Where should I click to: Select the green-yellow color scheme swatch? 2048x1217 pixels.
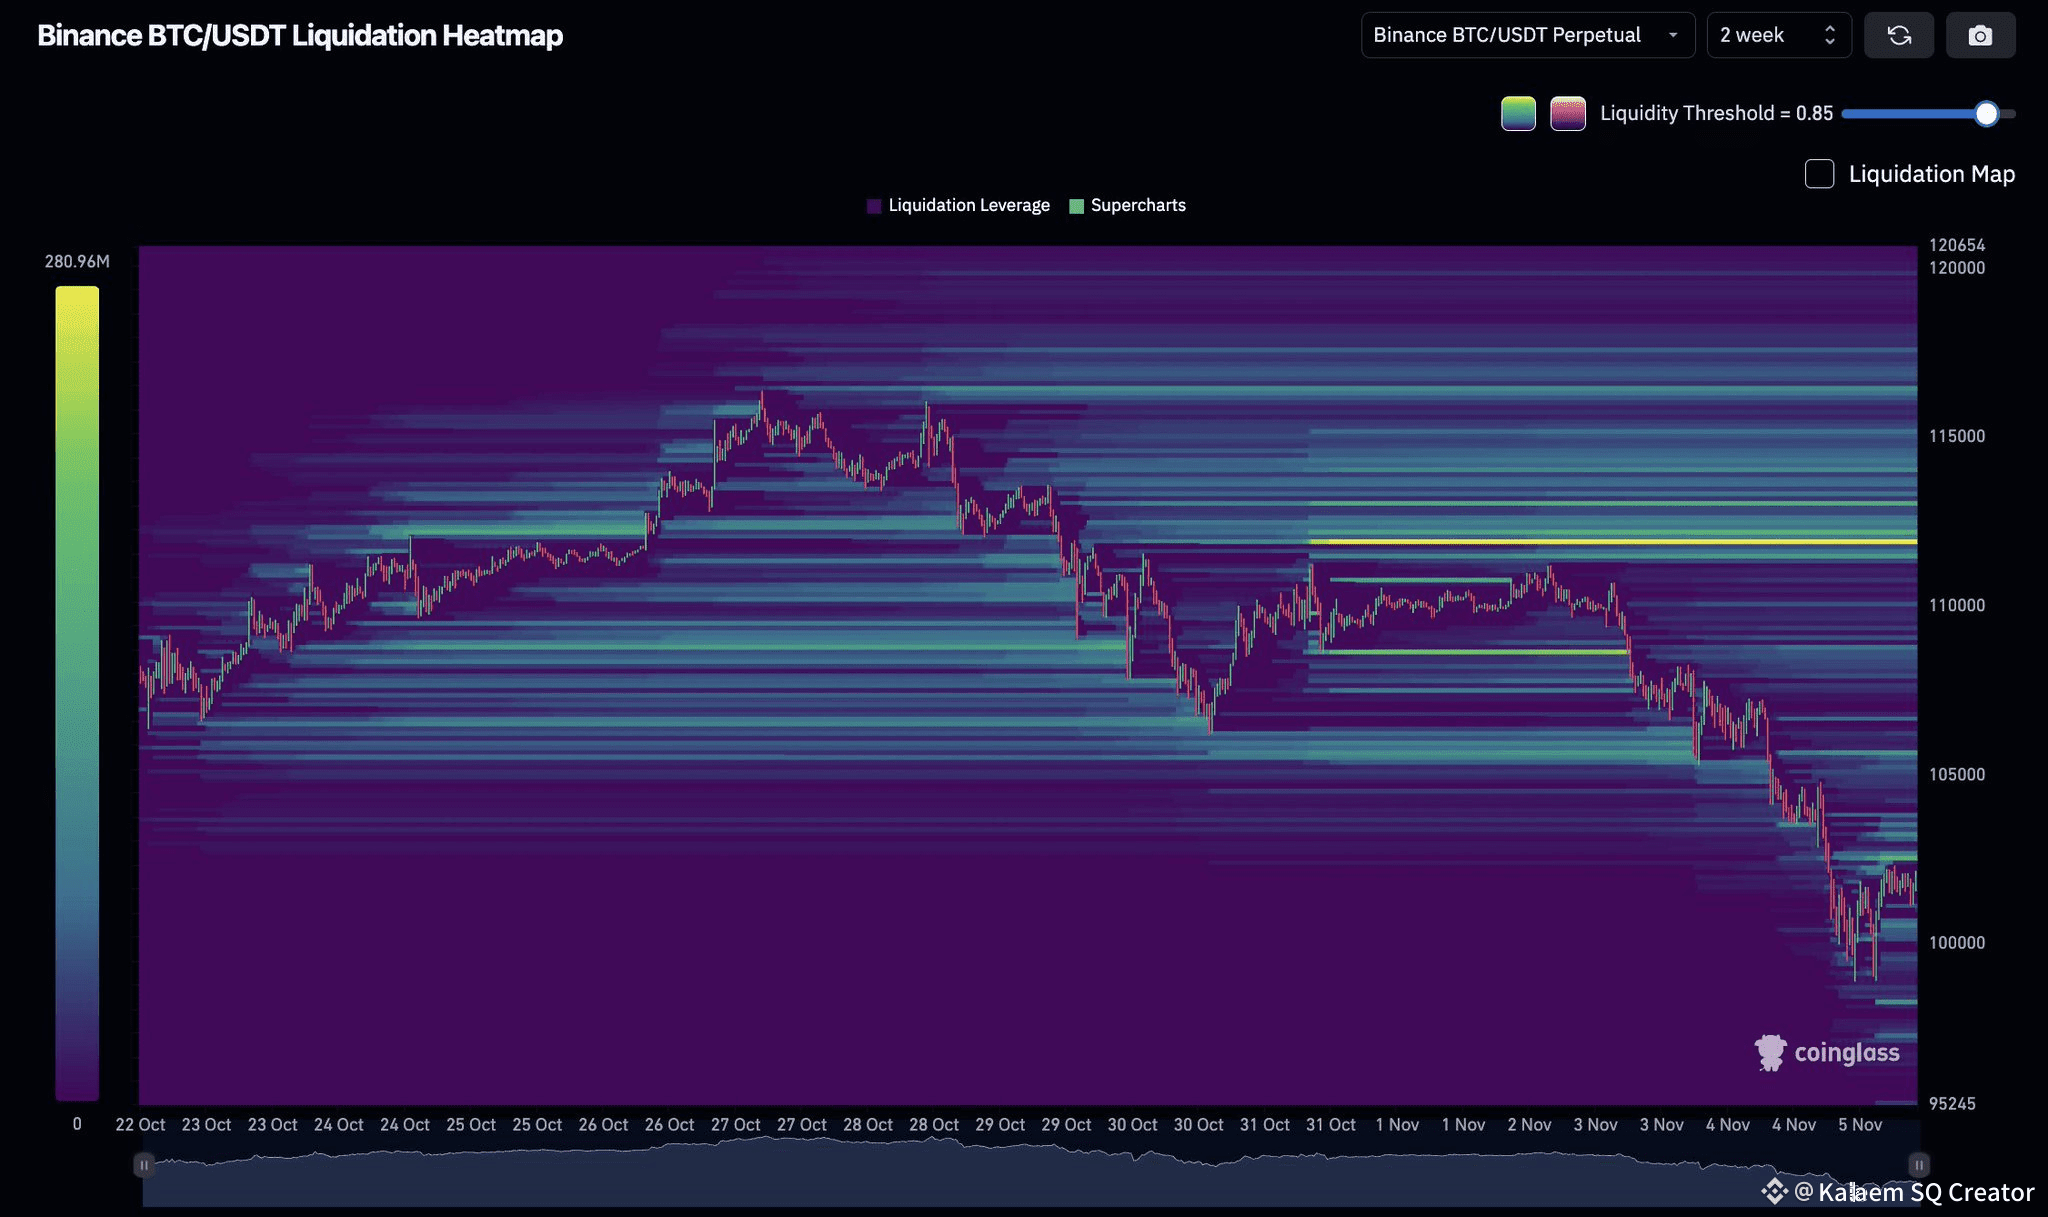coord(1518,114)
